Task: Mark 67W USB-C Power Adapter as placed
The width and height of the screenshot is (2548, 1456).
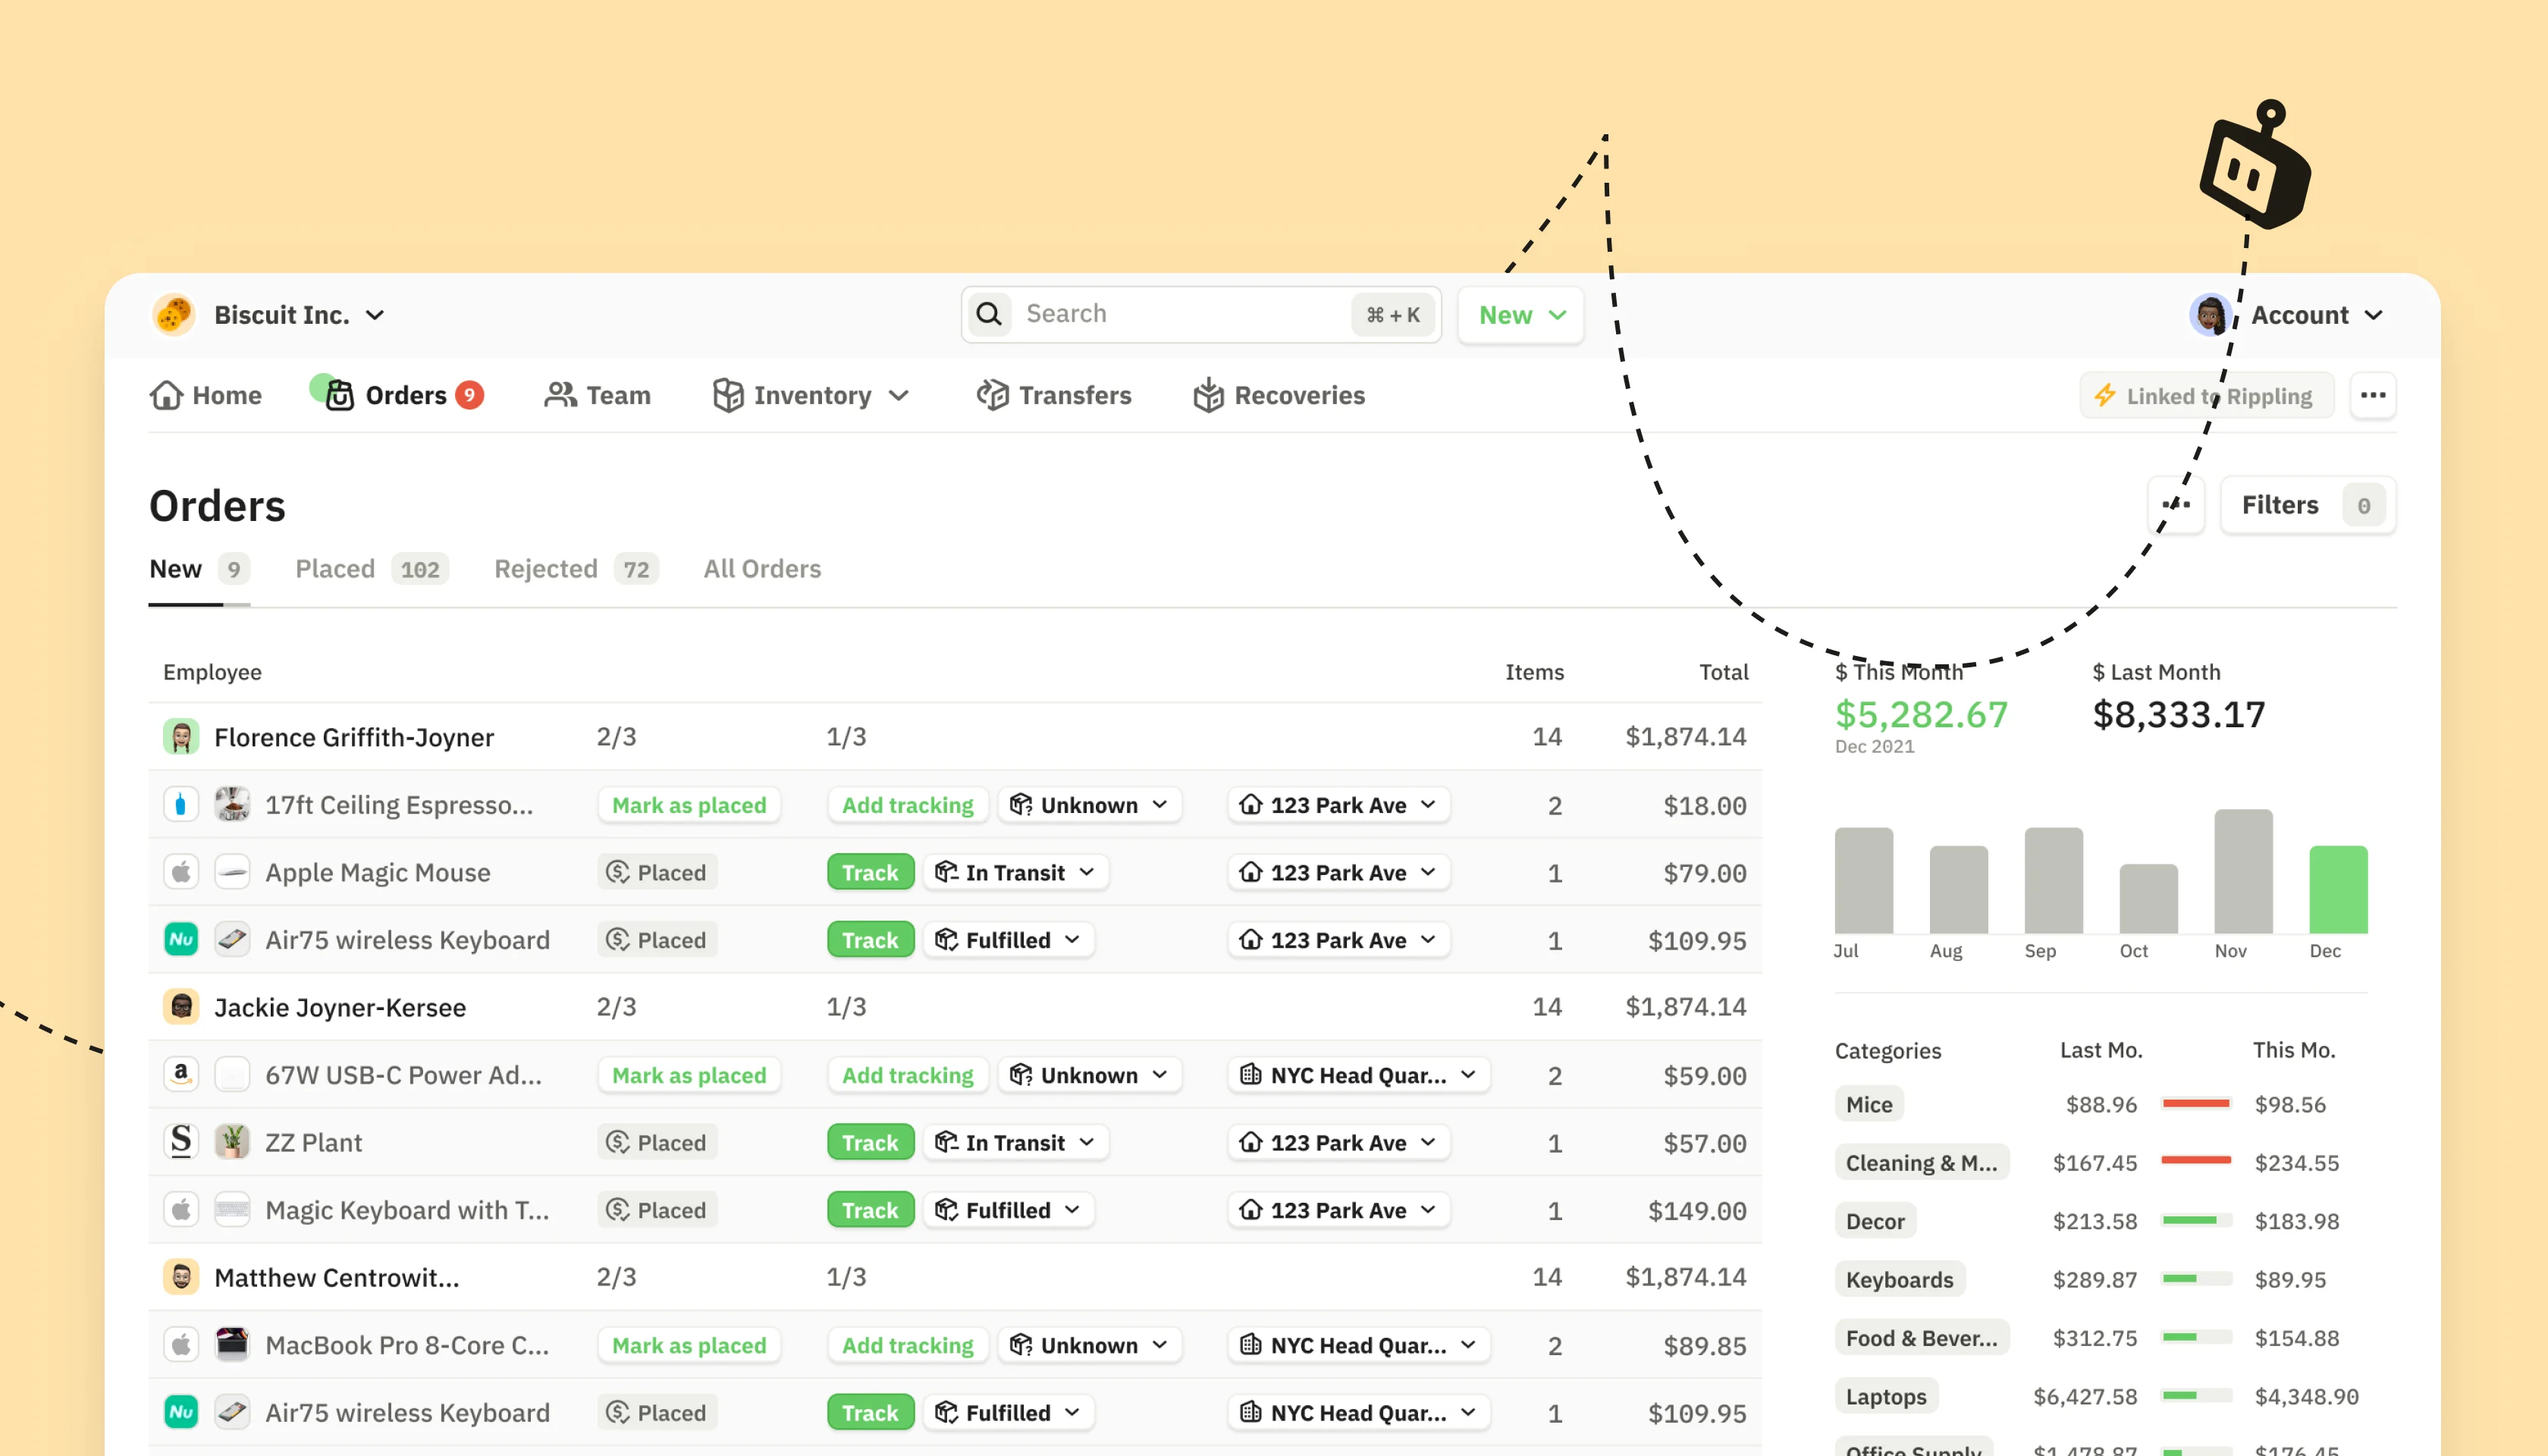Action: pyautogui.click(x=689, y=1075)
